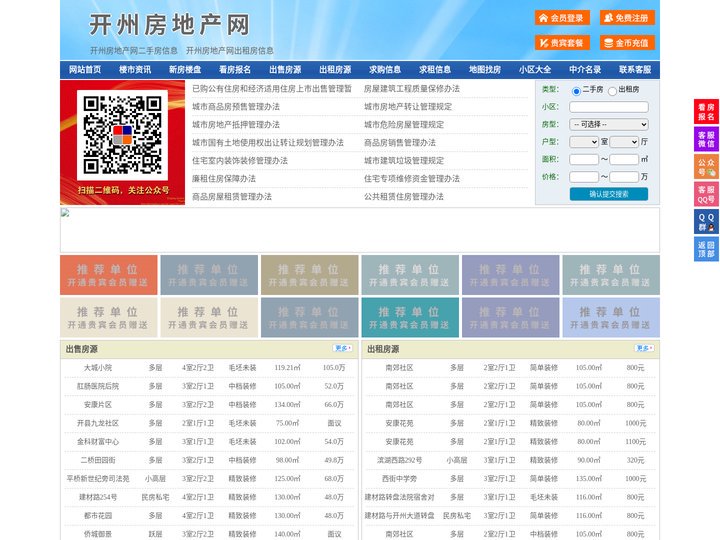Open the 求购信息 nav item
720x540 pixels.
(385, 70)
